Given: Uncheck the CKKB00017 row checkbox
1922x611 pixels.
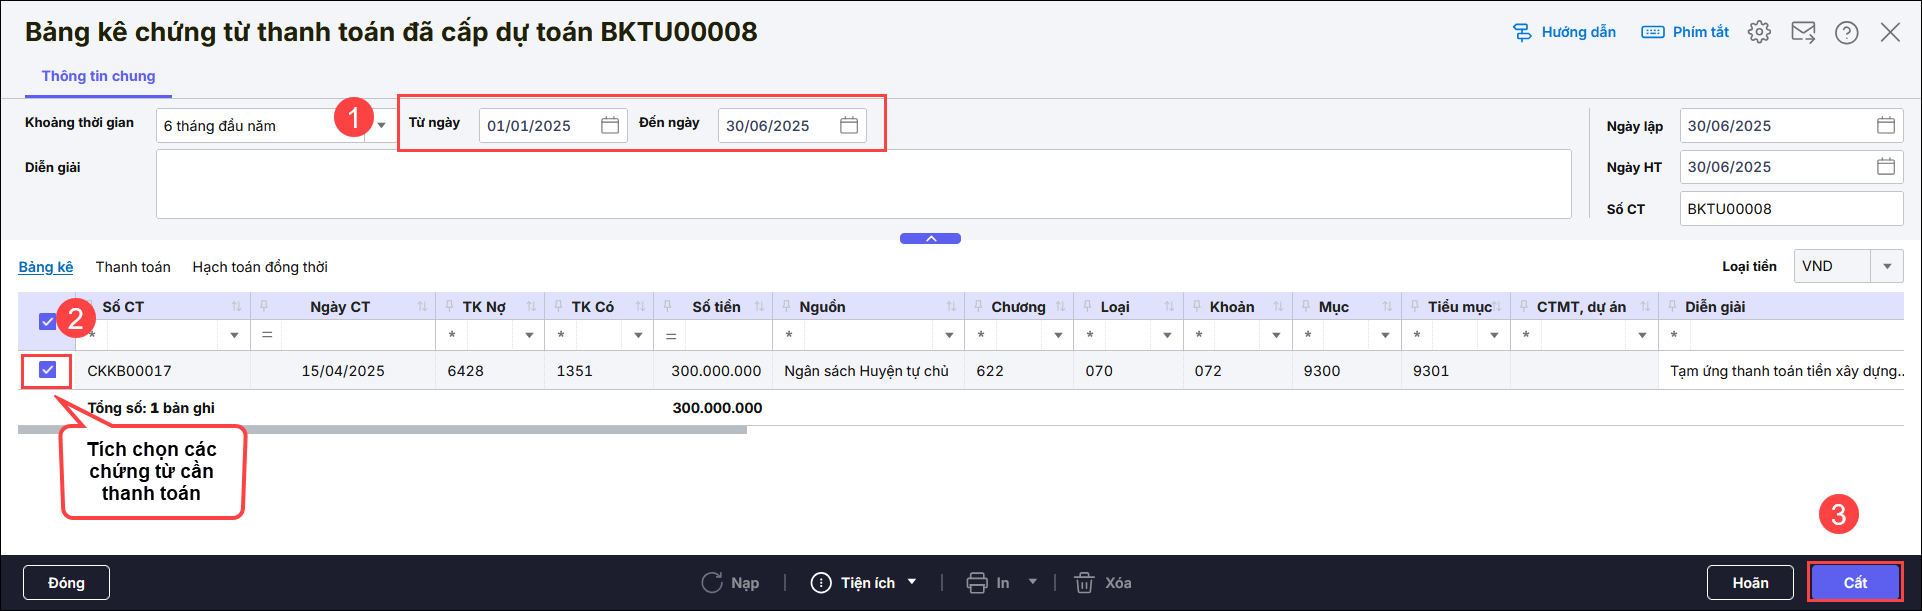Looking at the screenshot, I should 47,370.
